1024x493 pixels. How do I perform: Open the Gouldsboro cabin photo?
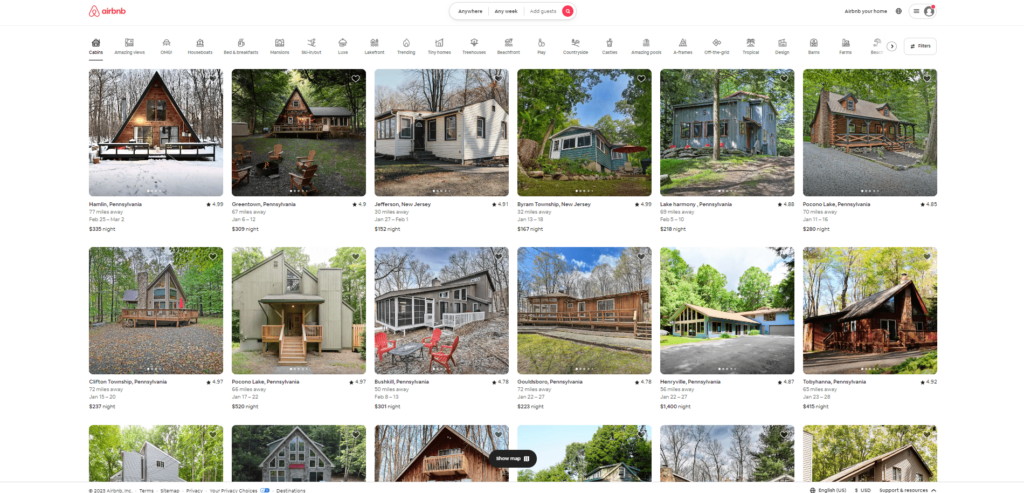point(584,310)
